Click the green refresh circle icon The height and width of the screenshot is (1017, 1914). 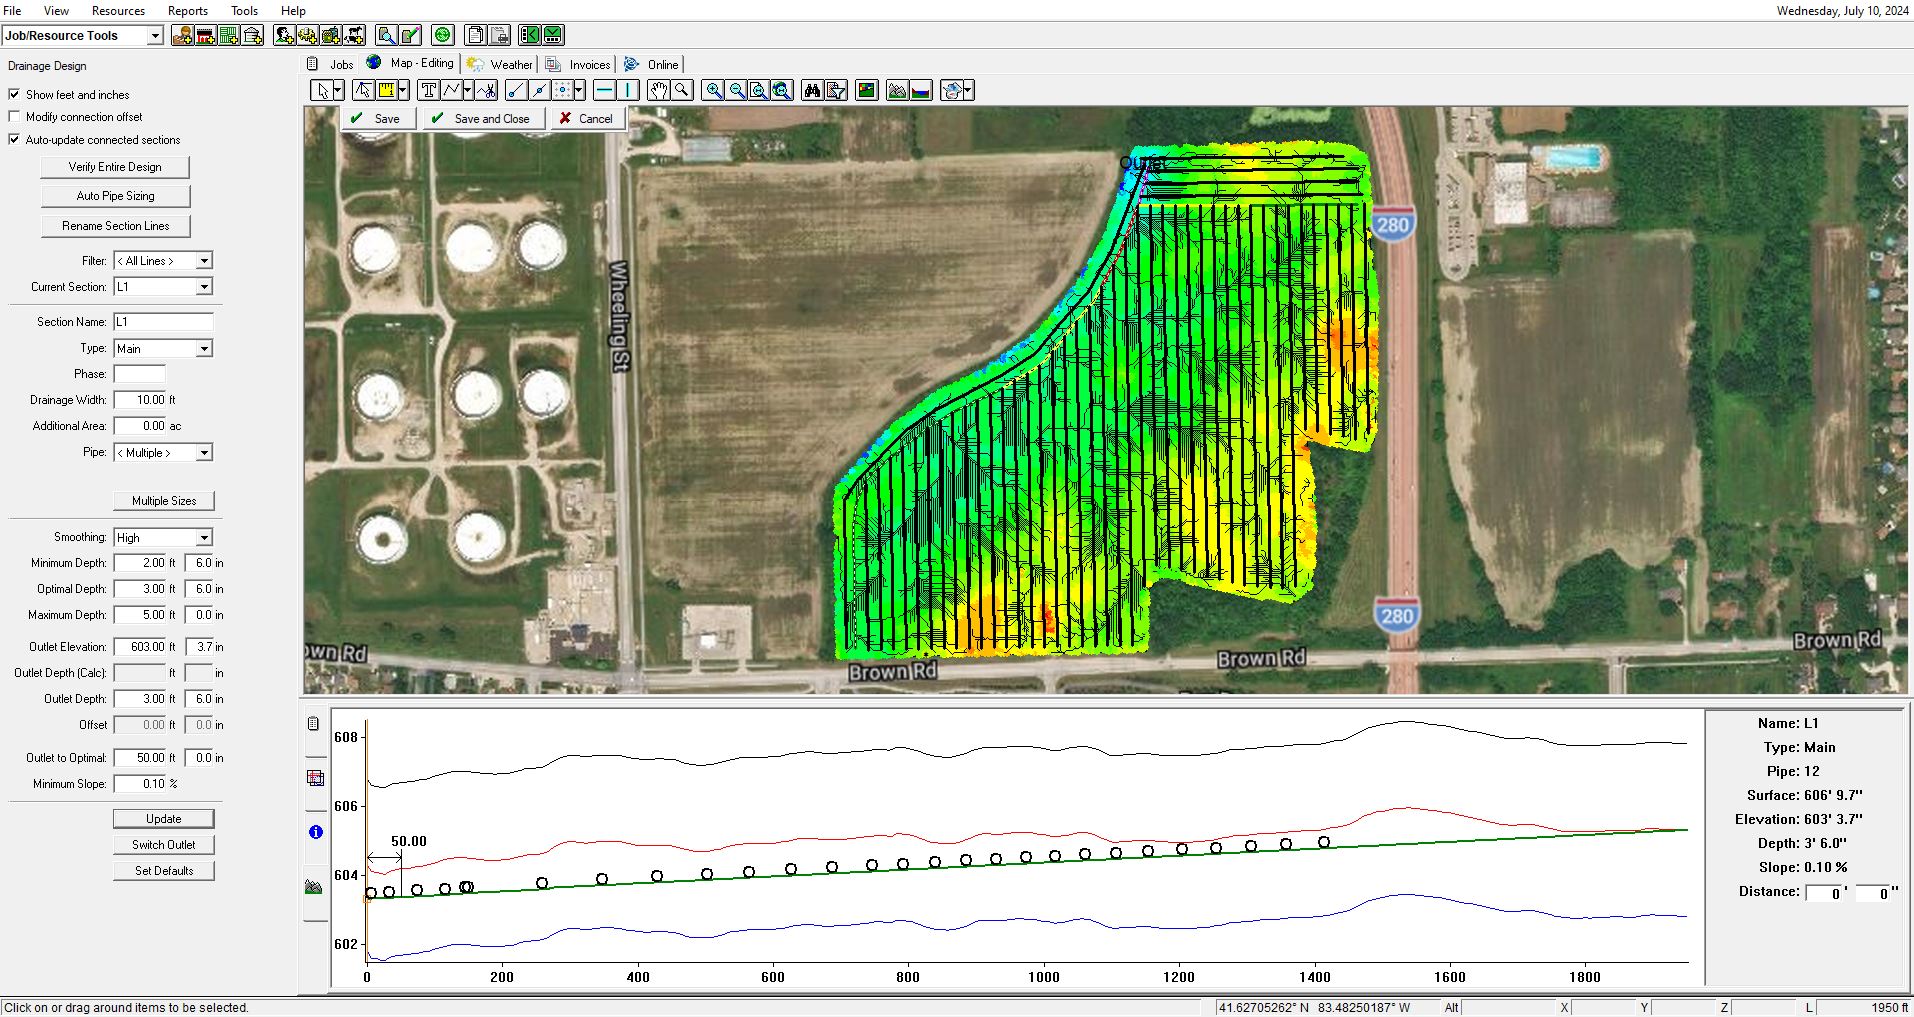pos(443,36)
